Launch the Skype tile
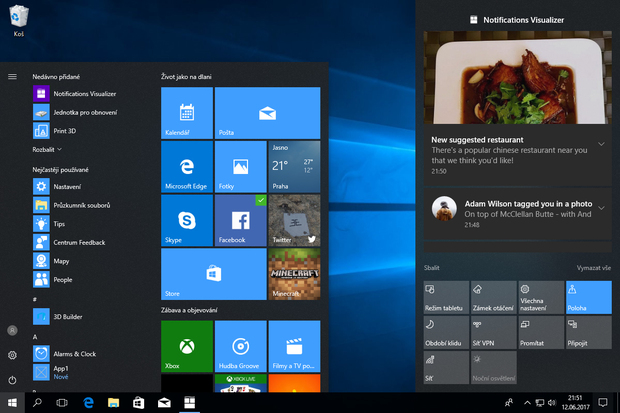The image size is (620, 413). [x=187, y=220]
